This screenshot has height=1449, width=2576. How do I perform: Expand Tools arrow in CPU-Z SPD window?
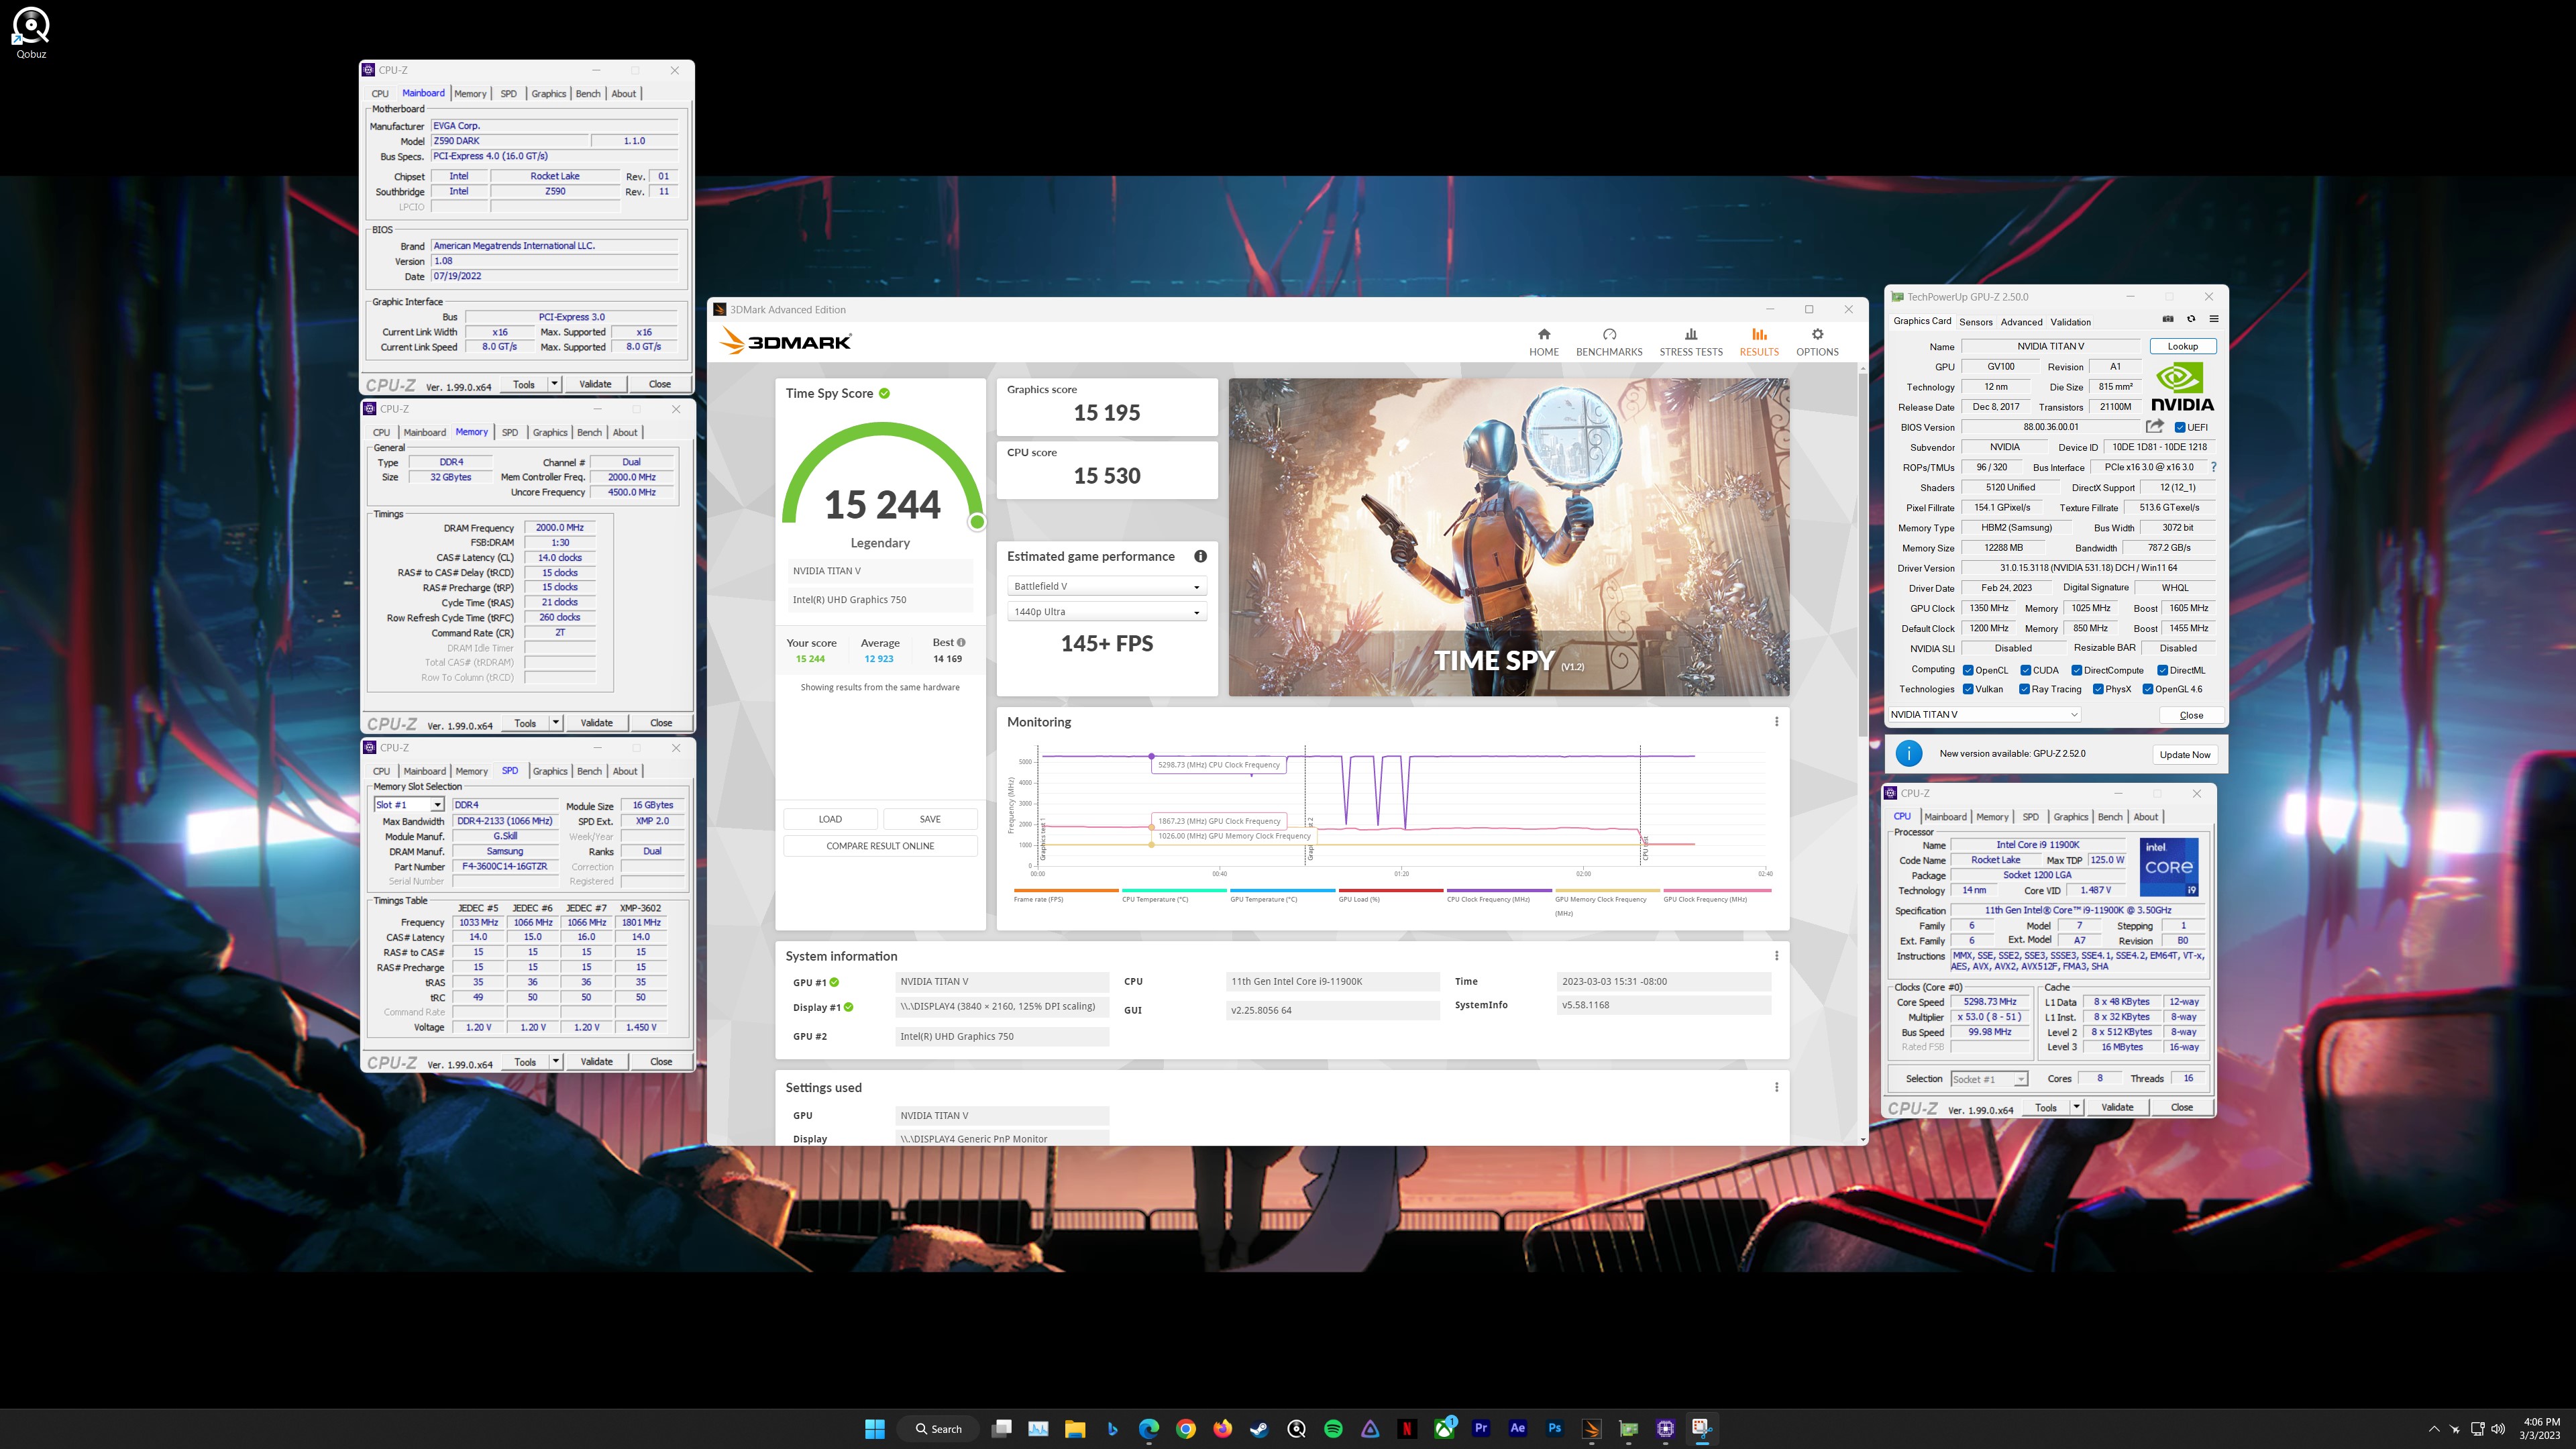click(x=556, y=1062)
